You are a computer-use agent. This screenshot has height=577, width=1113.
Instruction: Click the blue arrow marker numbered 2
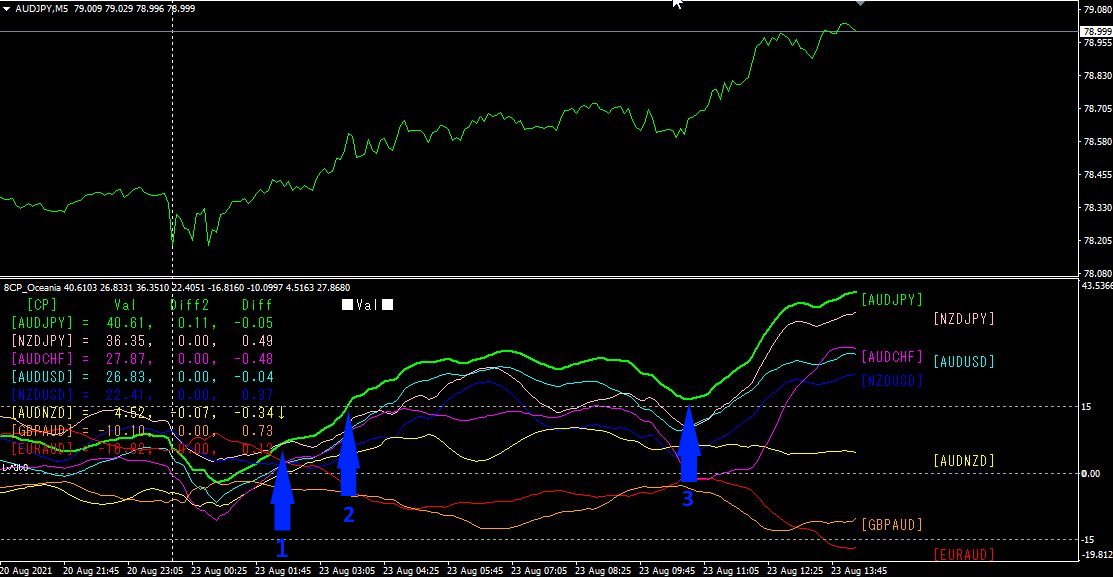(x=348, y=454)
